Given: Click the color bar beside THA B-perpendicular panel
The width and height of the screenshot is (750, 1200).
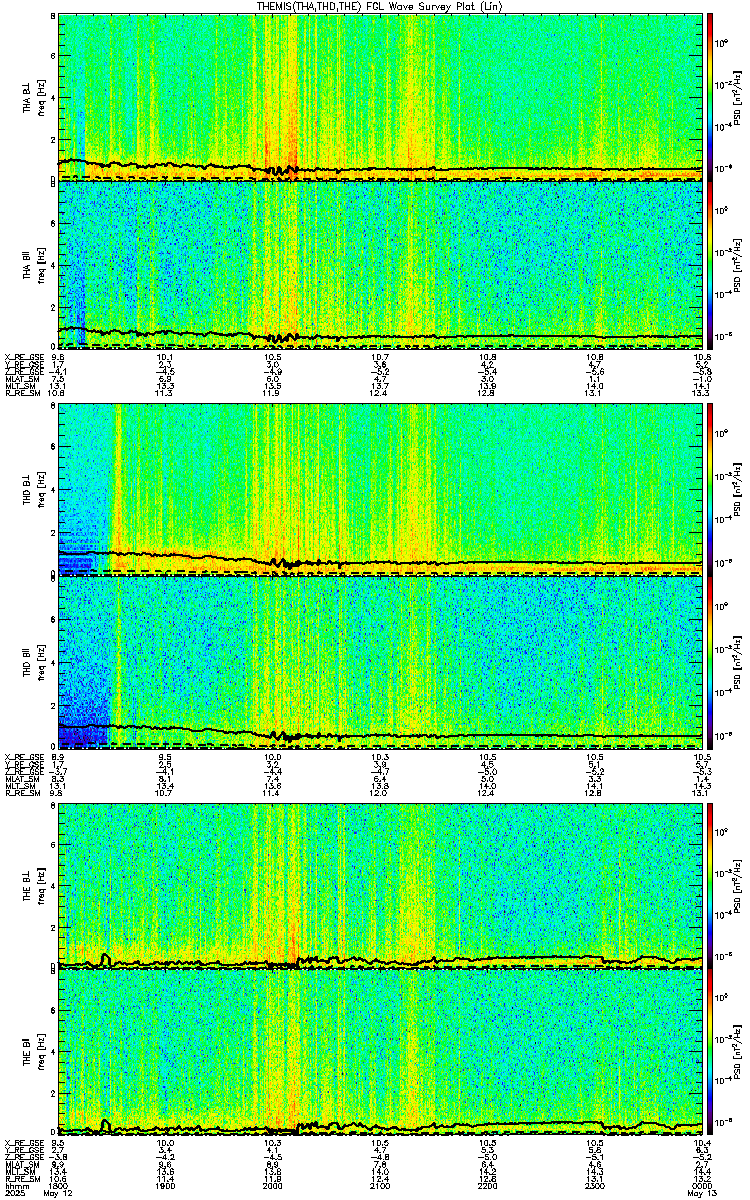Looking at the screenshot, I should tap(708, 96).
